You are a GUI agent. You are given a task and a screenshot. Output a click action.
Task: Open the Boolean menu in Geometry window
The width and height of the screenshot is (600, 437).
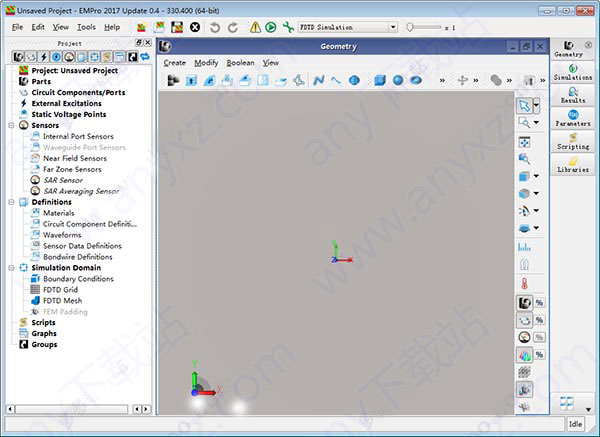[240, 63]
